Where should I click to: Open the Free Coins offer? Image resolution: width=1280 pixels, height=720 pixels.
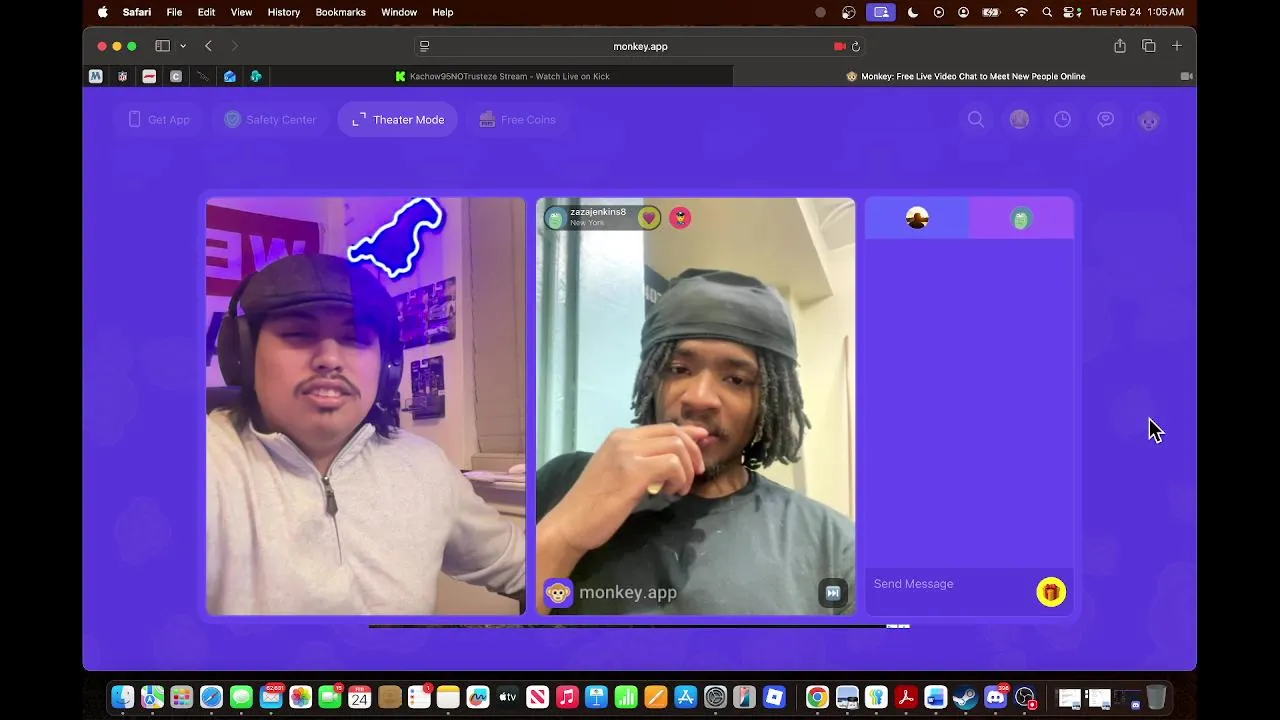[517, 119]
